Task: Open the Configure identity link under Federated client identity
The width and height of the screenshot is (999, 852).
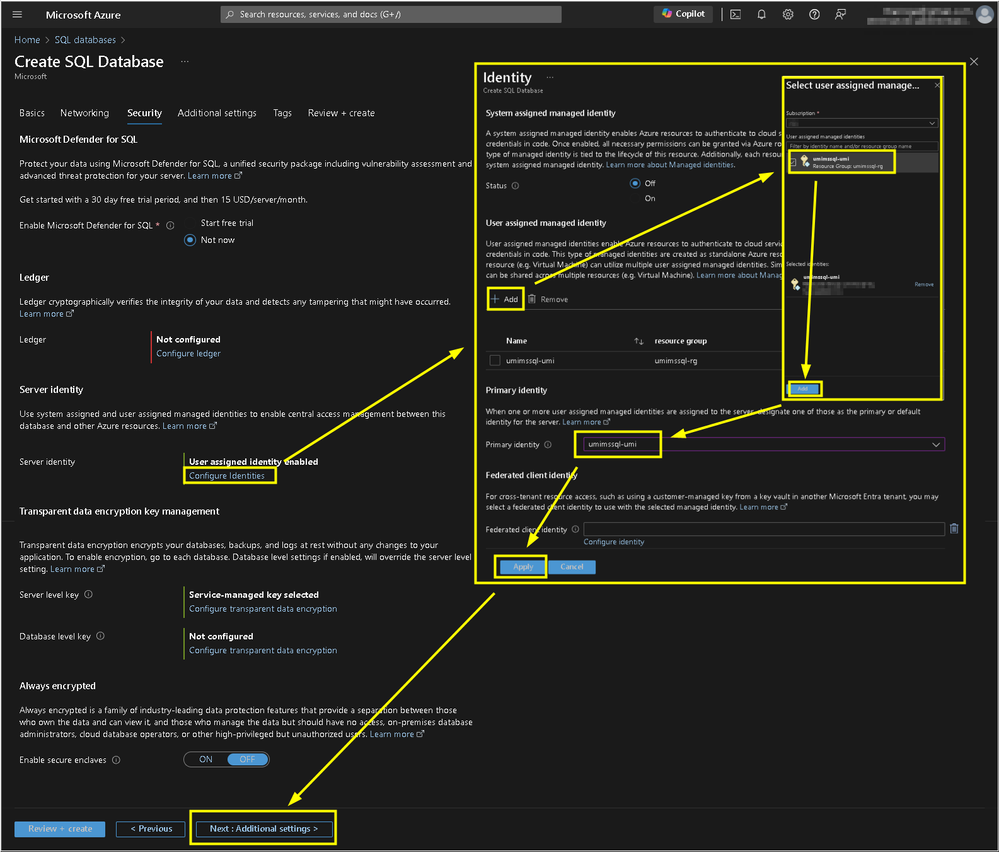Action: 614,542
